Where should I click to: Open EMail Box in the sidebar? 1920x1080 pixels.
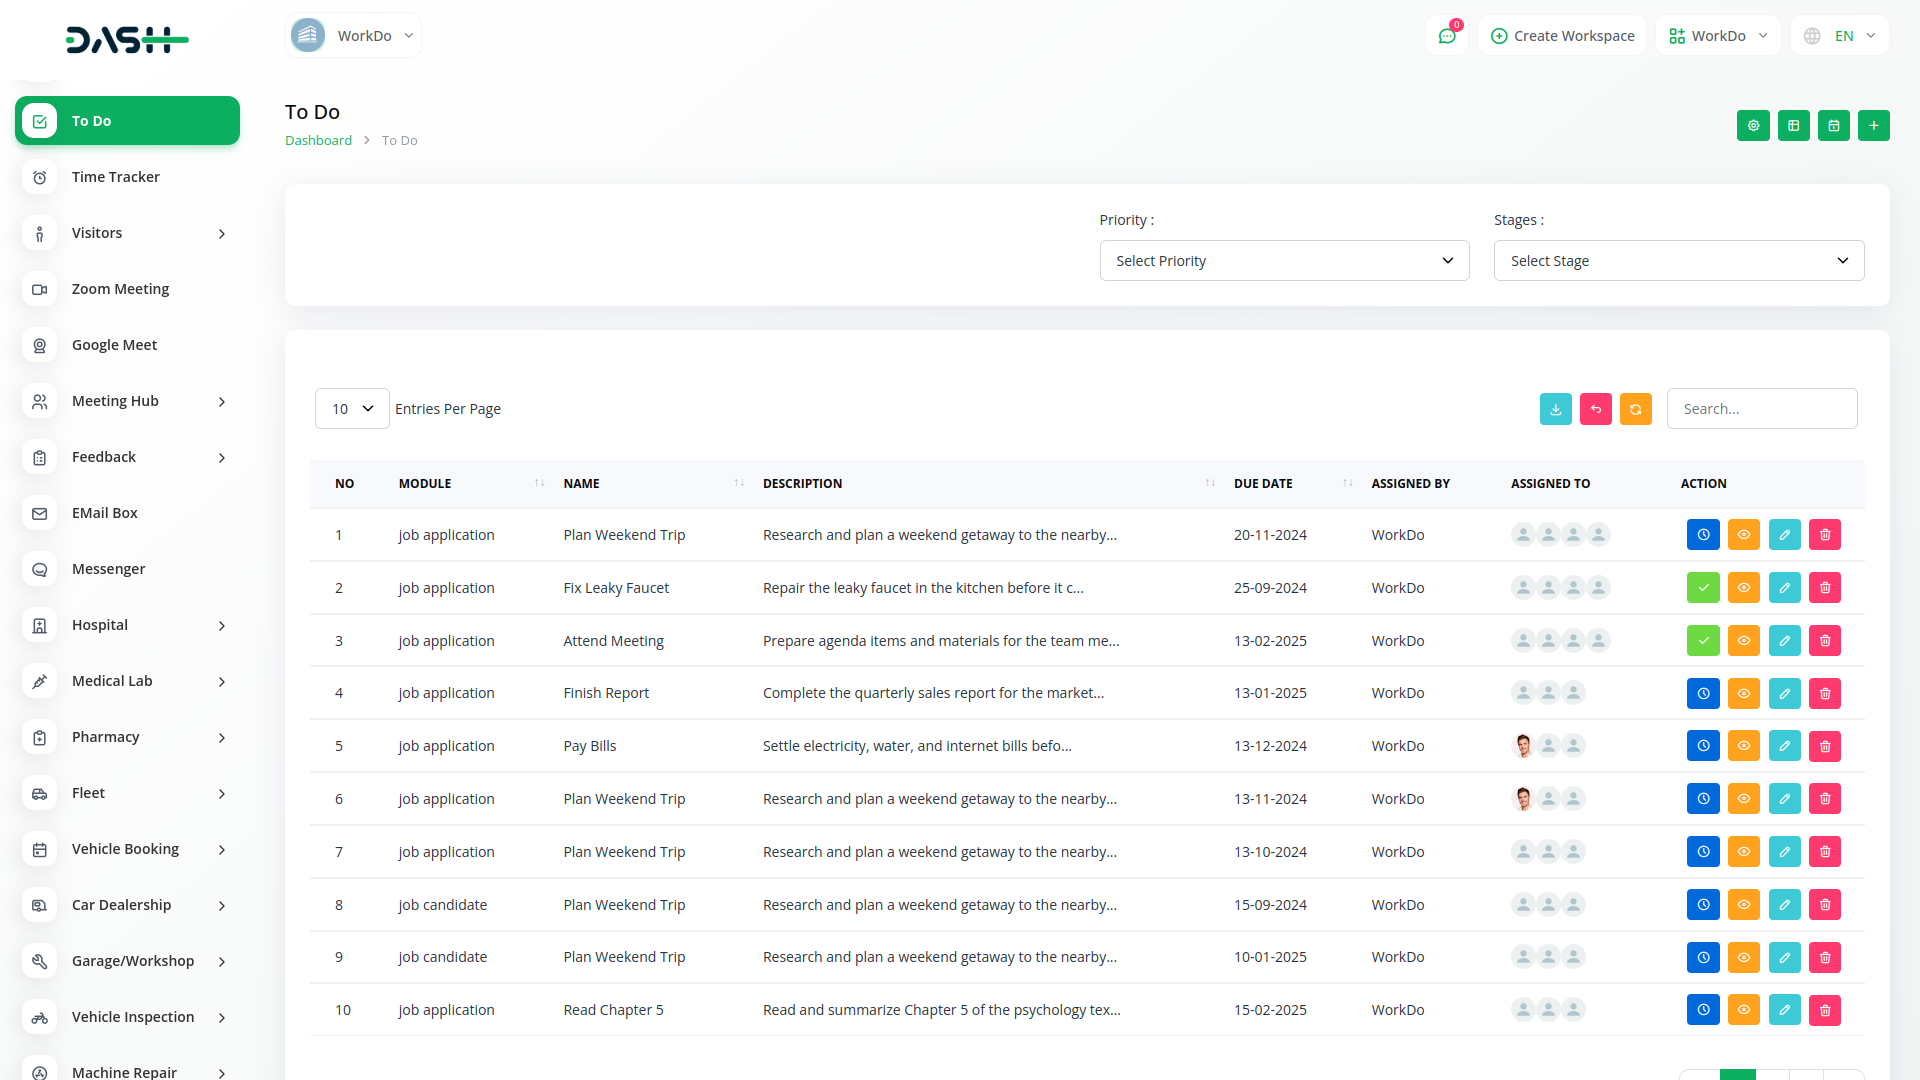[x=104, y=513]
